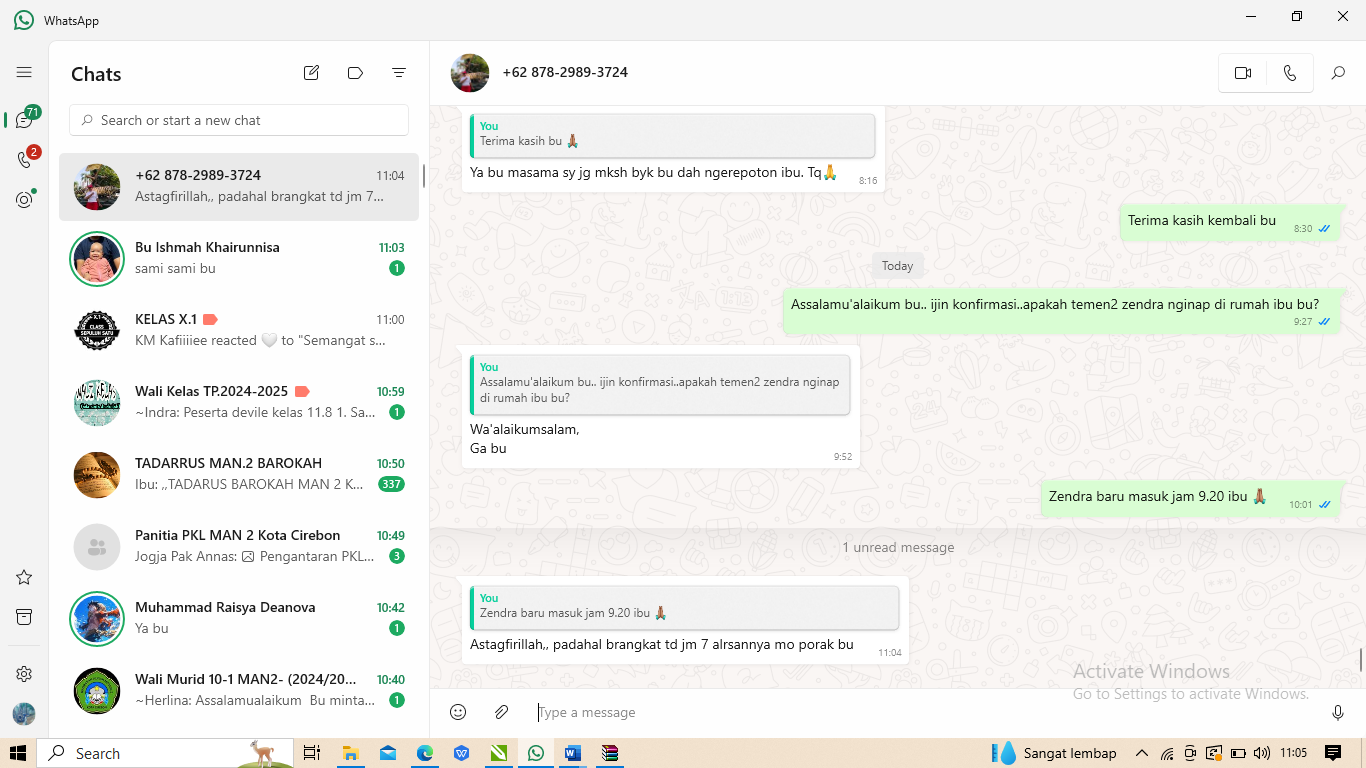Viewport: 1366px width, 768px height.
Task: Start a voice call from the chat header
Action: [x=1289, y=73]
